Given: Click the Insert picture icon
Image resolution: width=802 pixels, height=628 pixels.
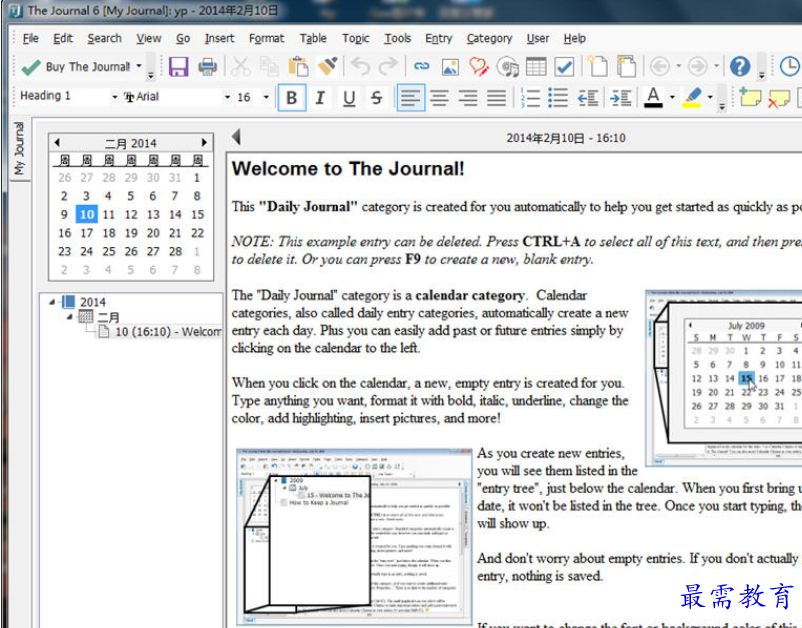Looking at the screenshot, I should pyautogui.click(x=450, y=66).
